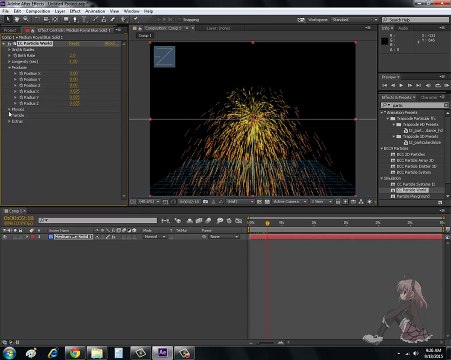Enable motion blur in timeline switches
451x360 pixels.
coord(208,220)
